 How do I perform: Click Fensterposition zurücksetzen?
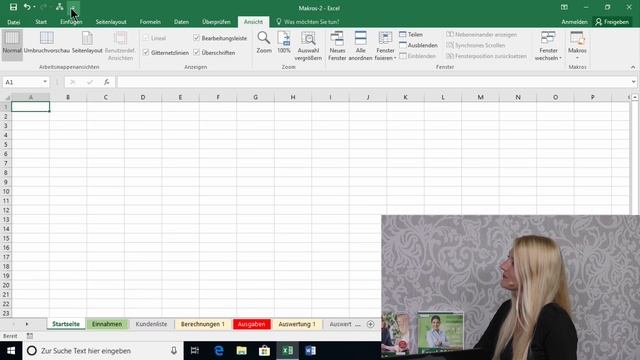point(486,56)
